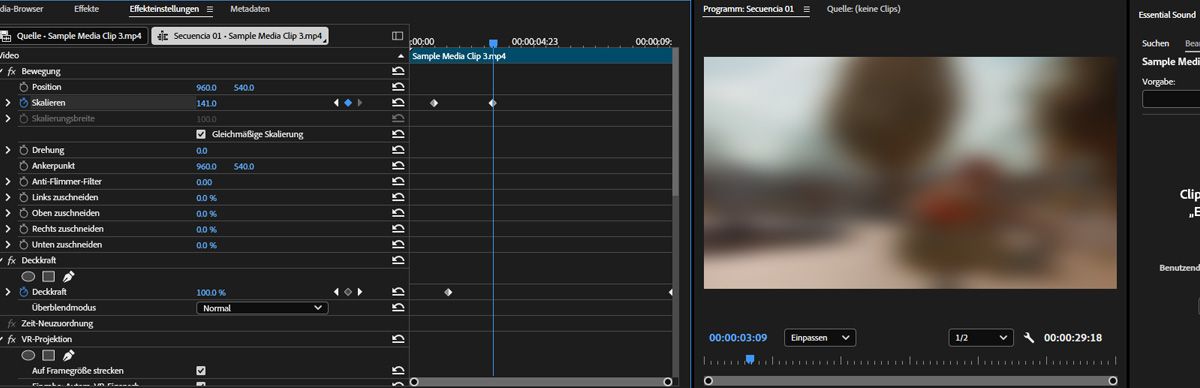Open Effekteinstellungen panel menu
The width and height of the screenshot is (1200, 388).
(x=209, y=9)
